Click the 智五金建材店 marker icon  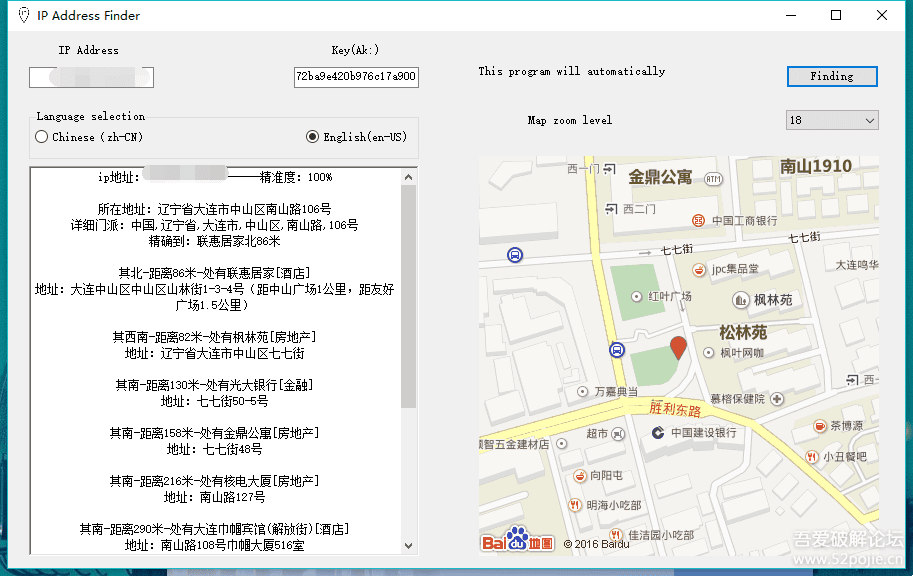pos(562,444)
